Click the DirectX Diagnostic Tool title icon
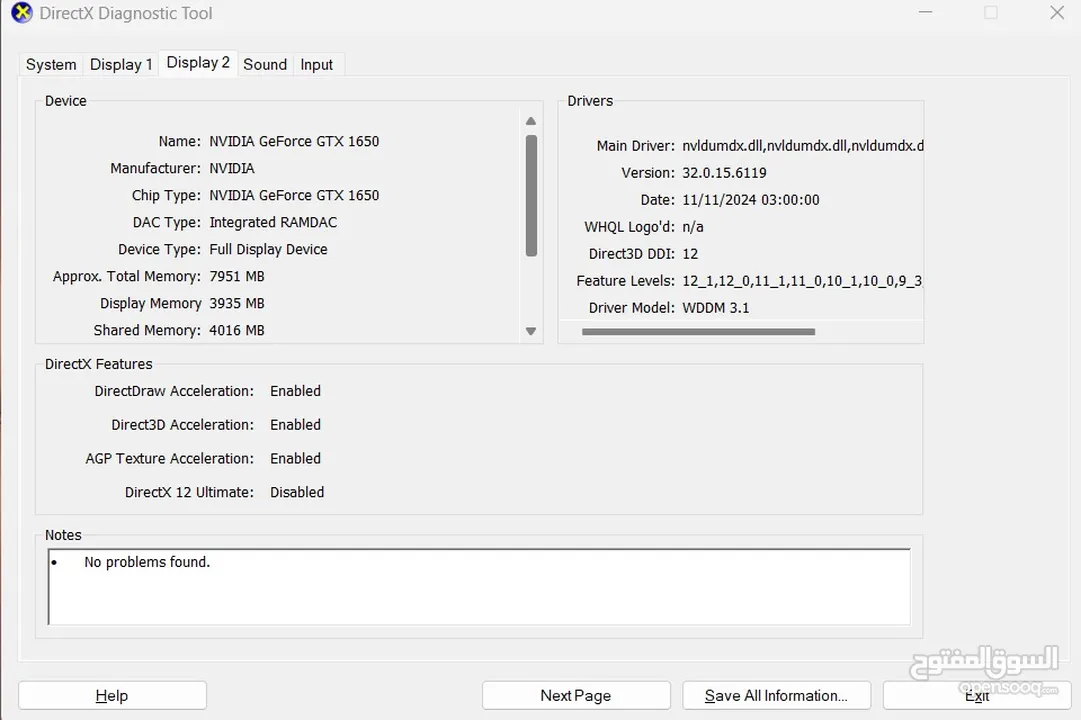 (21, 13)
